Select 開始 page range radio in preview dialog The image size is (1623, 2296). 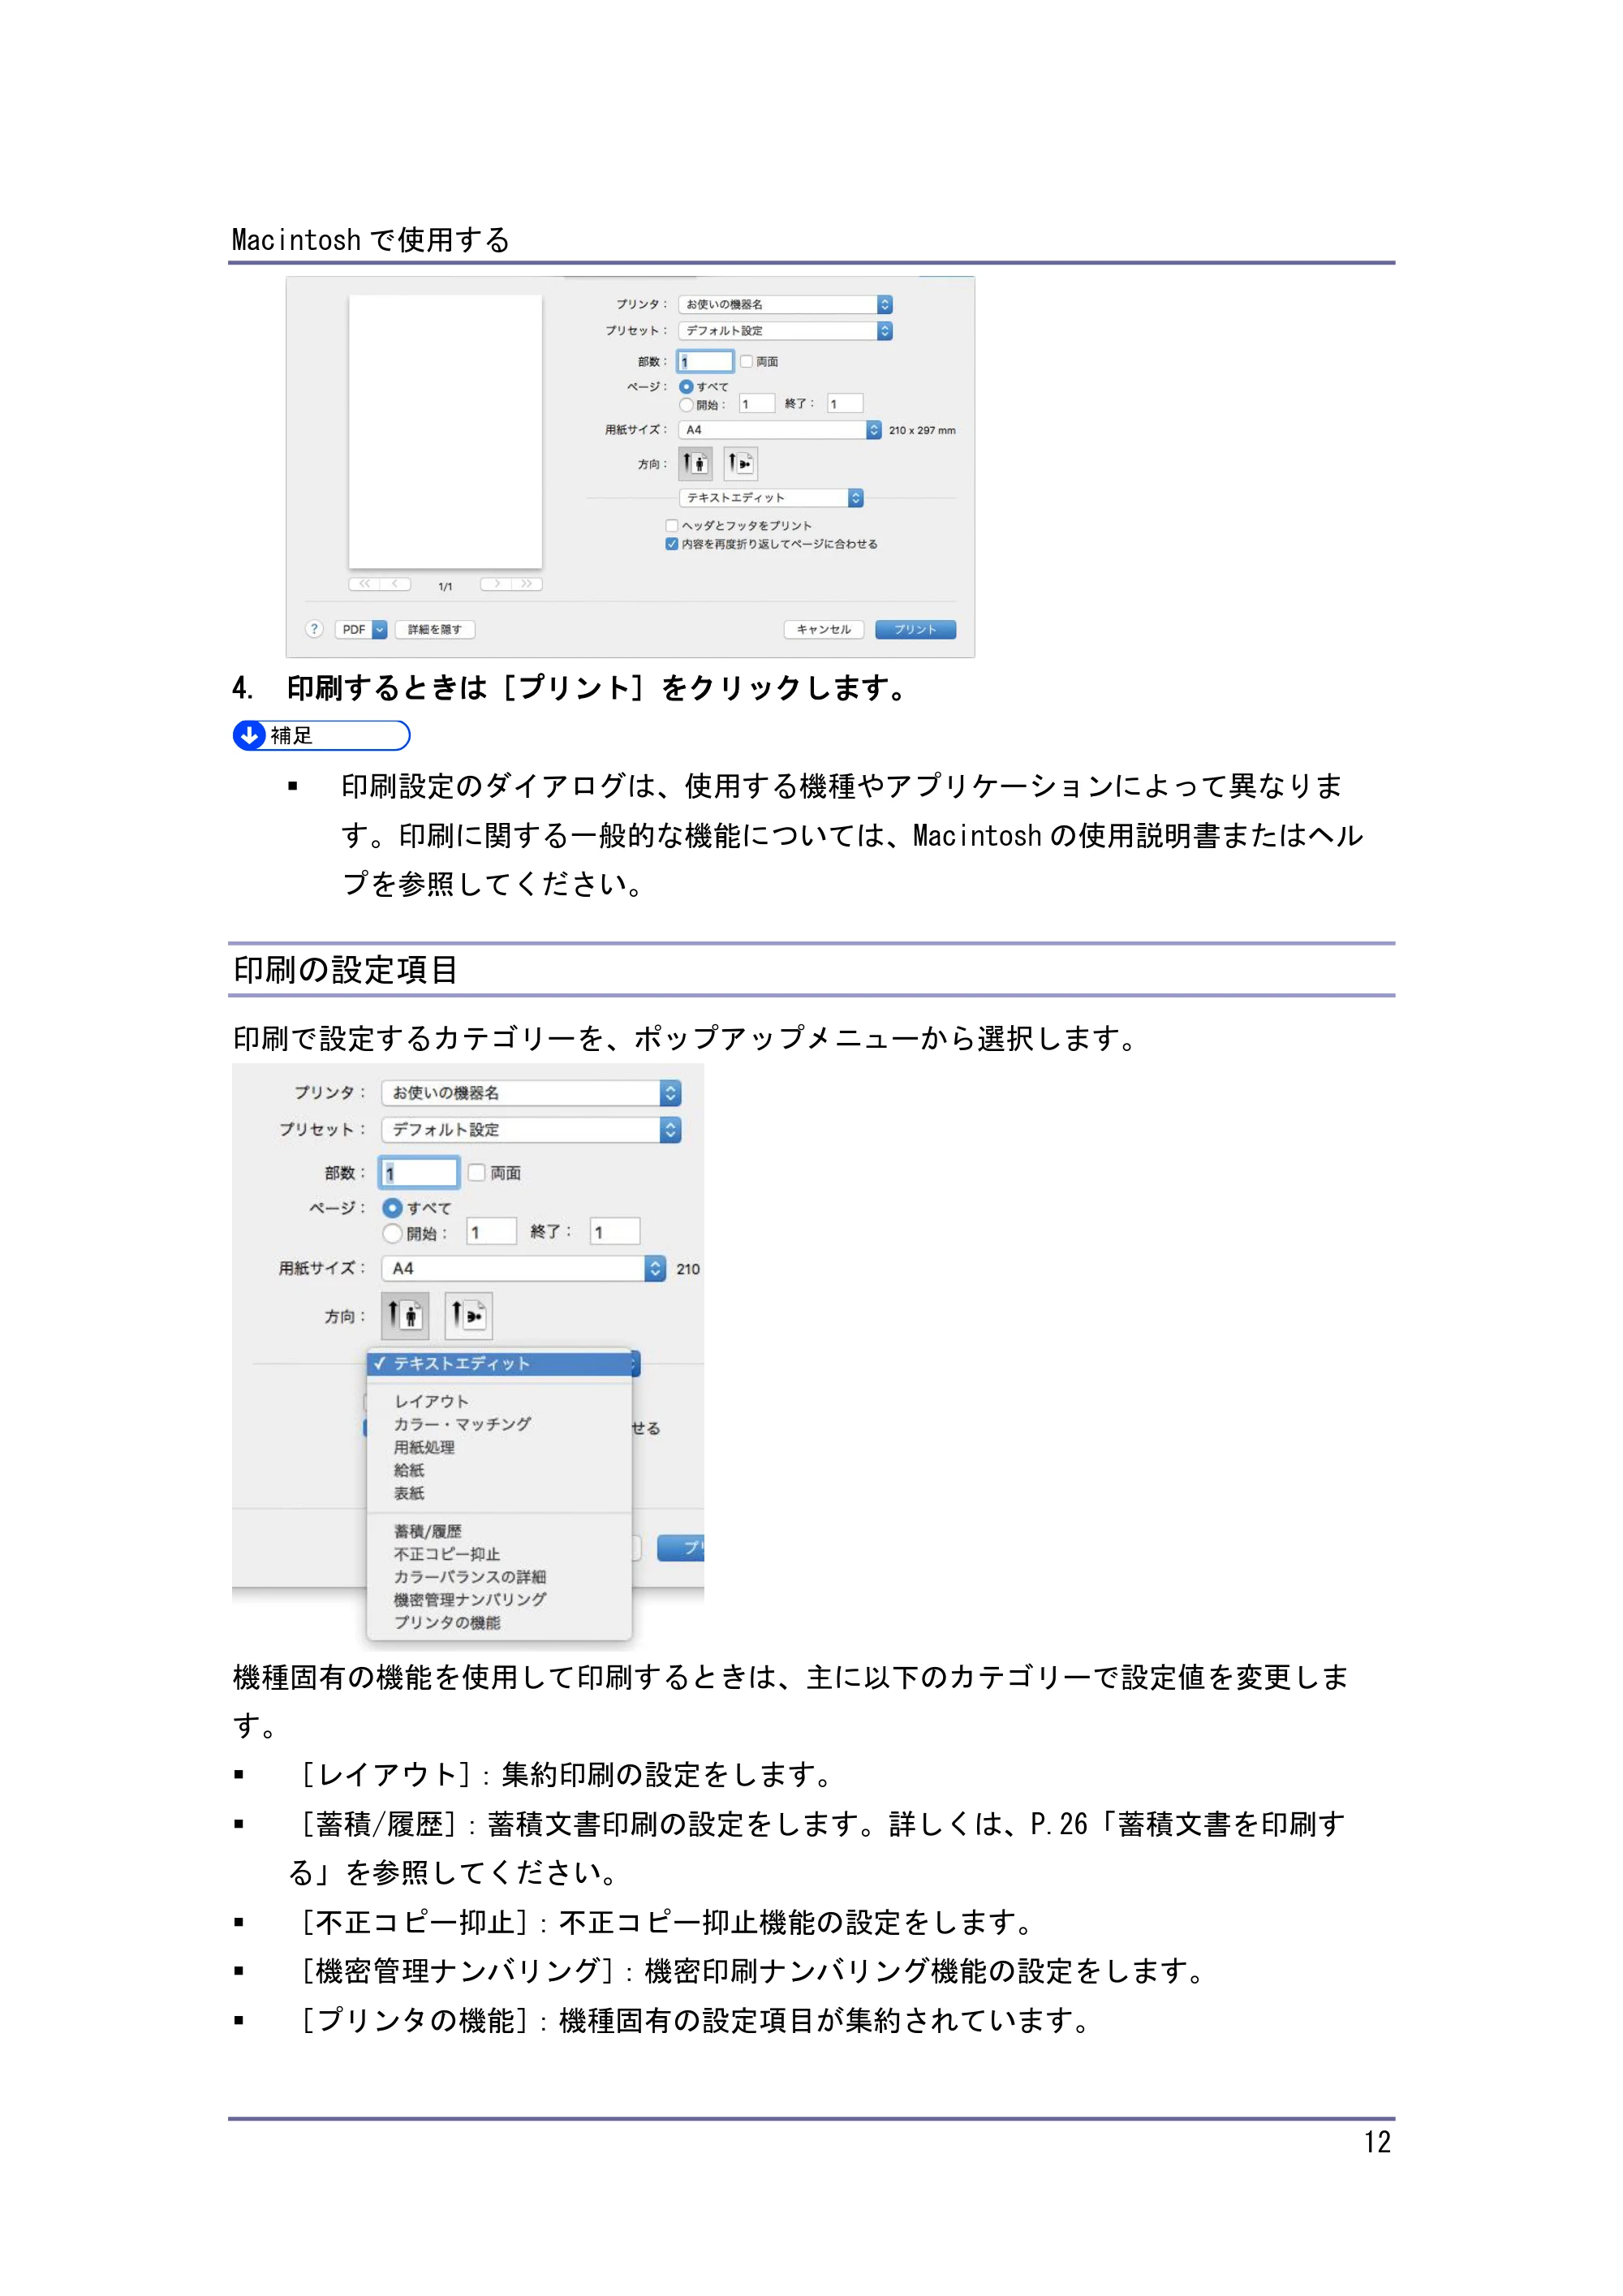click(x=686, y=404)
